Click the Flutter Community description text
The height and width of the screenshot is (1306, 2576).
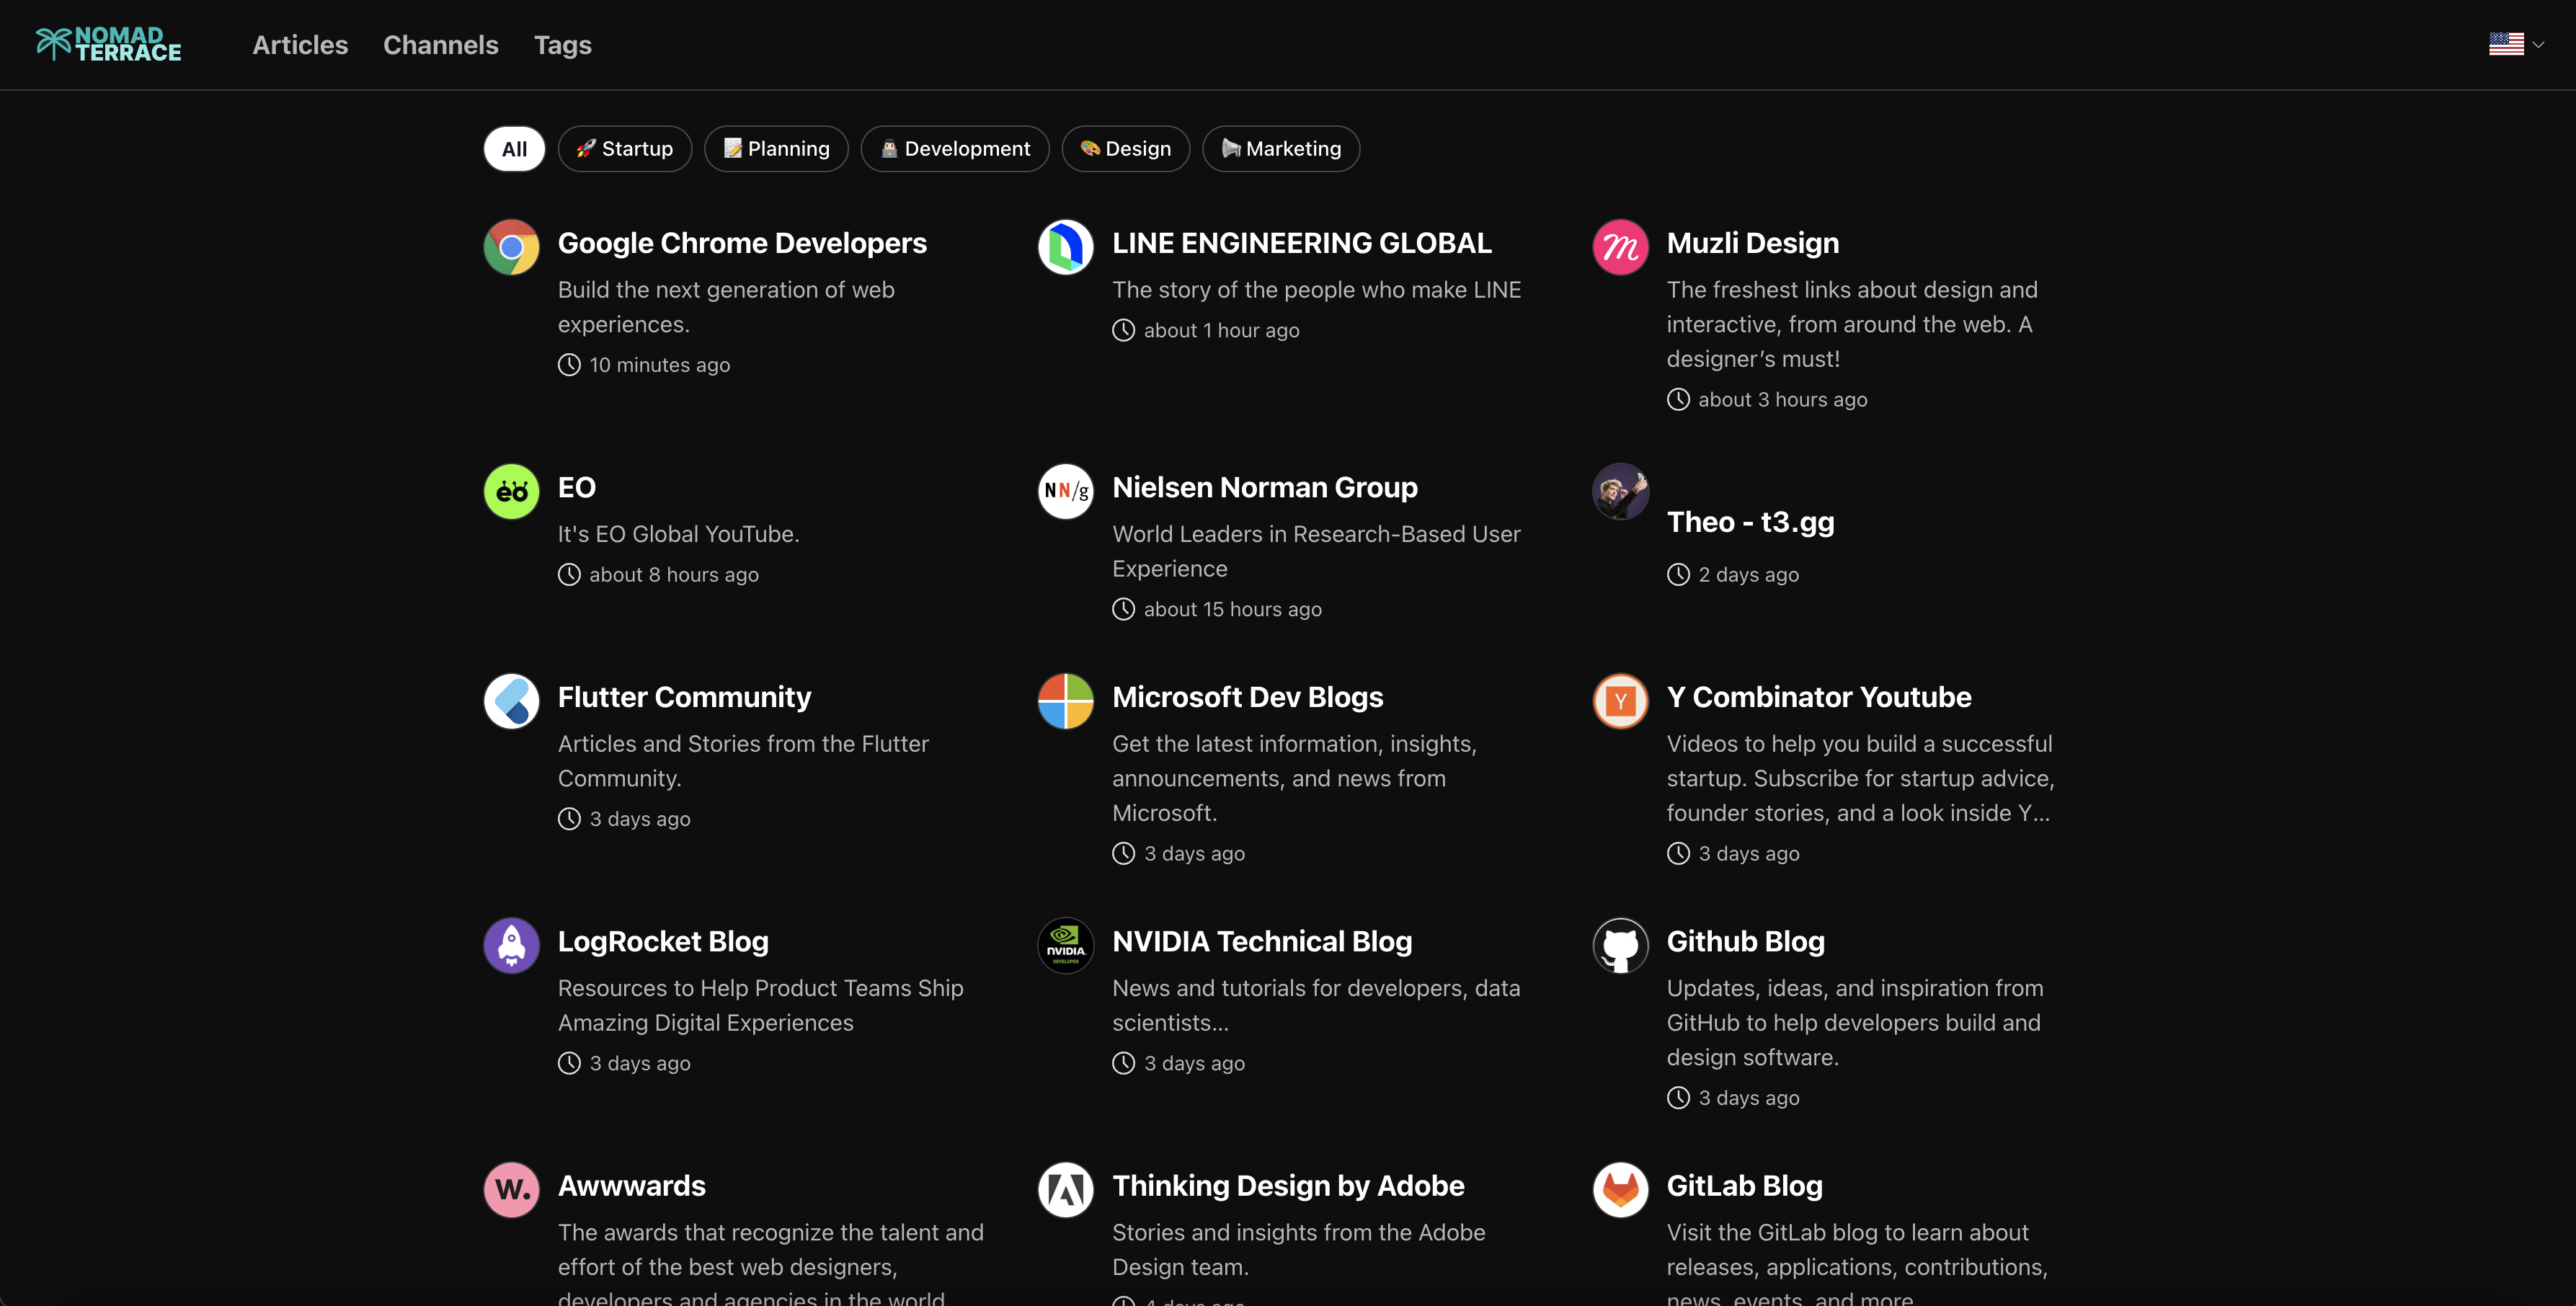(743, 761)
